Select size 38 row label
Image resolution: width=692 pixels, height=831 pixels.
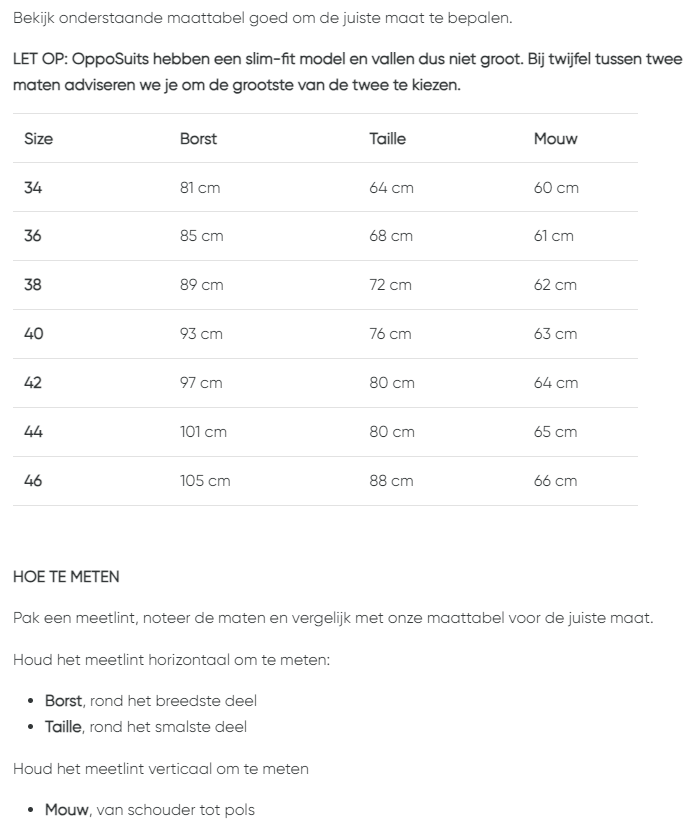[x=34, y=285]
